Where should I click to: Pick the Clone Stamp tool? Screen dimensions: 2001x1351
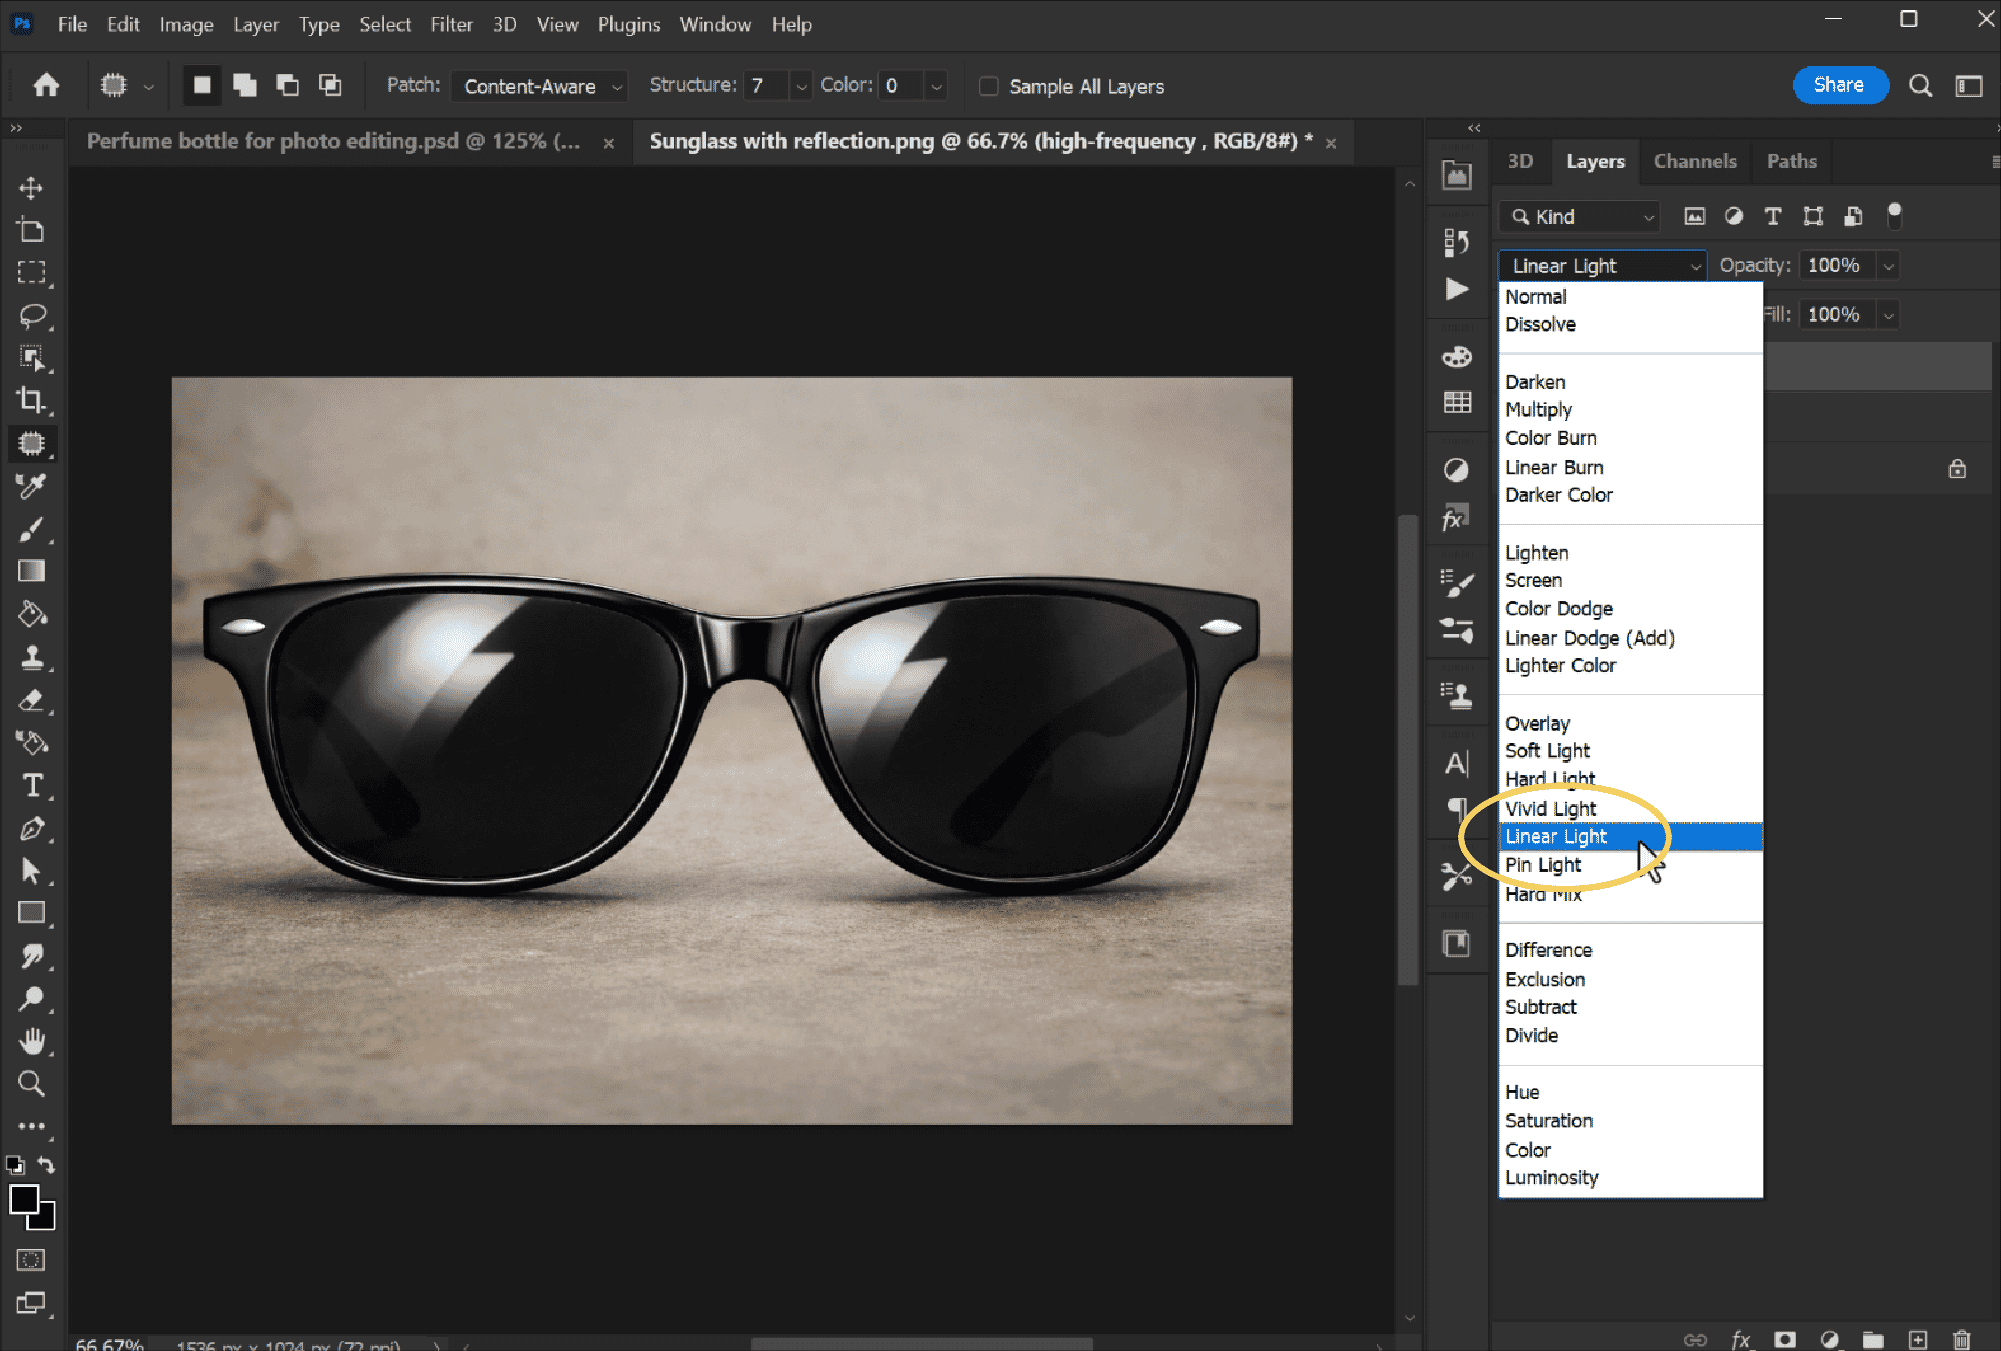31,657
